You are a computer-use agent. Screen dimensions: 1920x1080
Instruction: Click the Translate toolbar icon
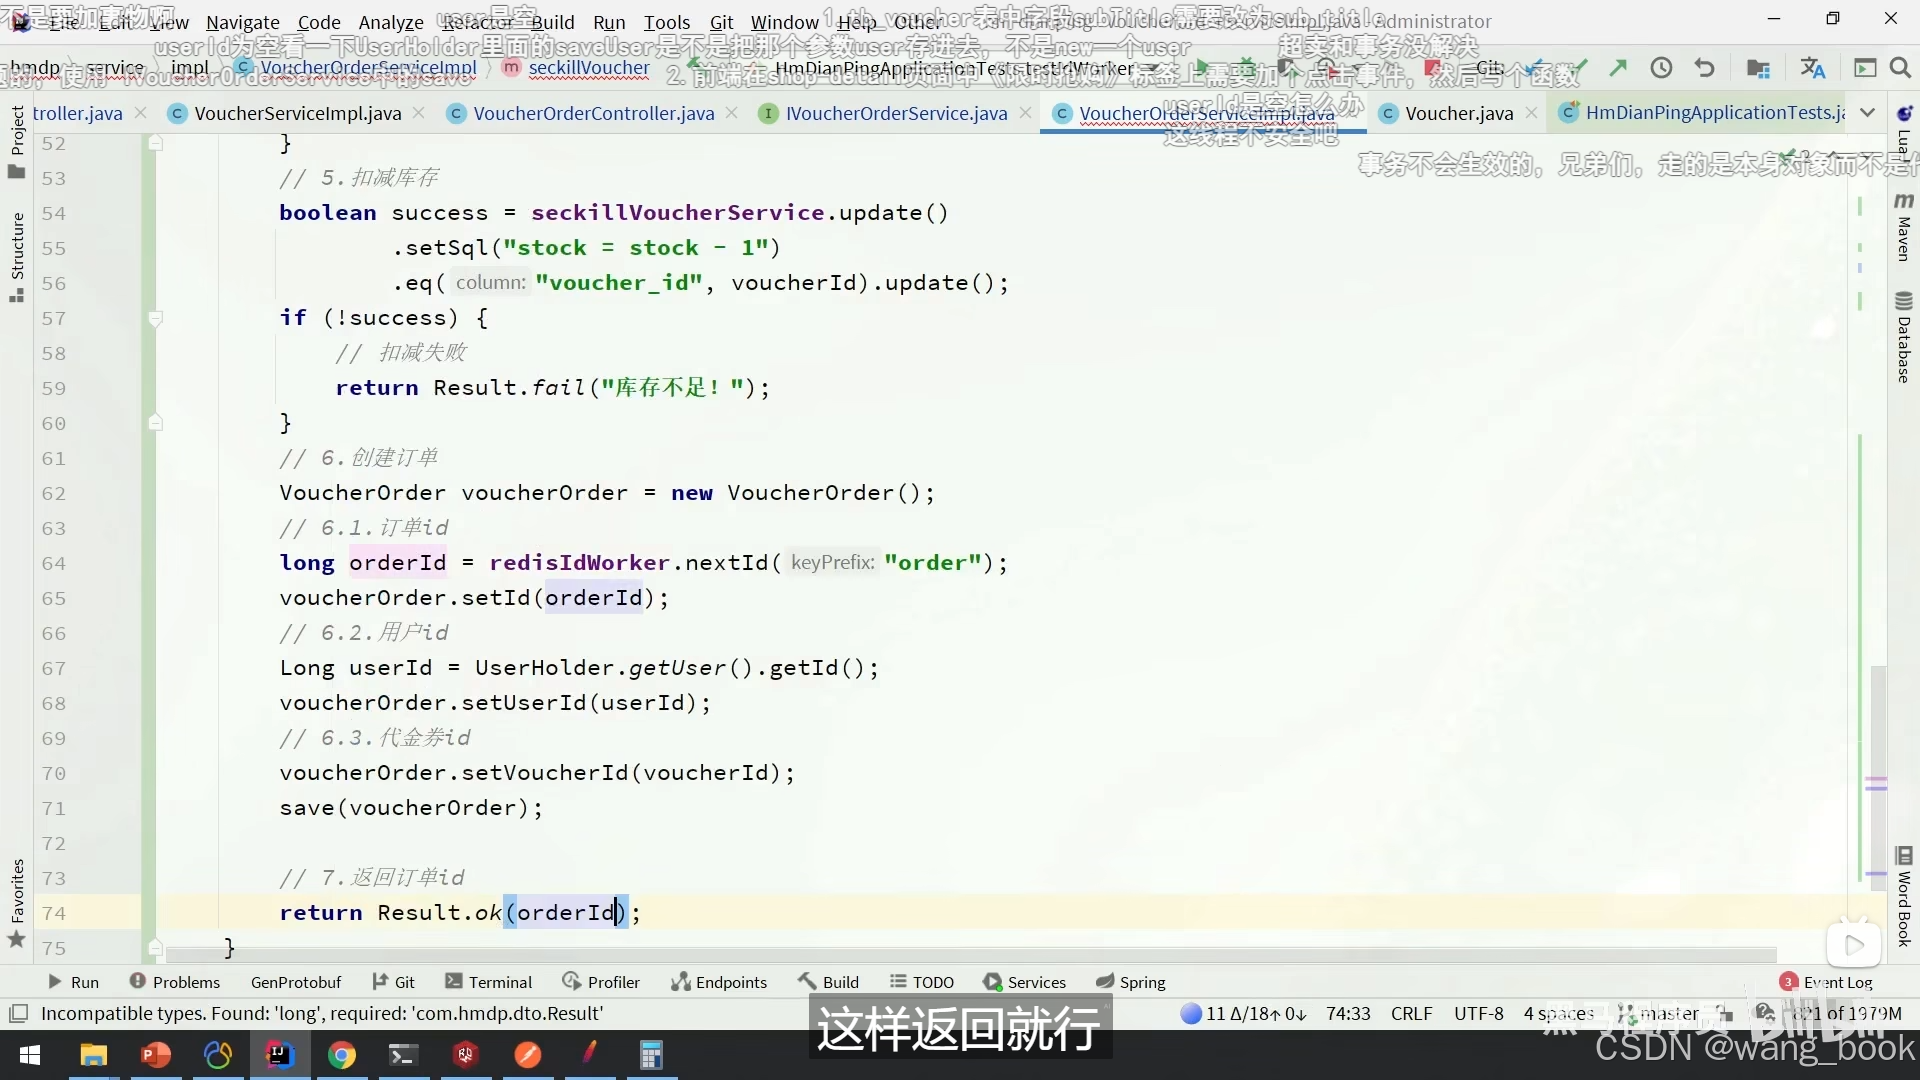[1812, 68]
